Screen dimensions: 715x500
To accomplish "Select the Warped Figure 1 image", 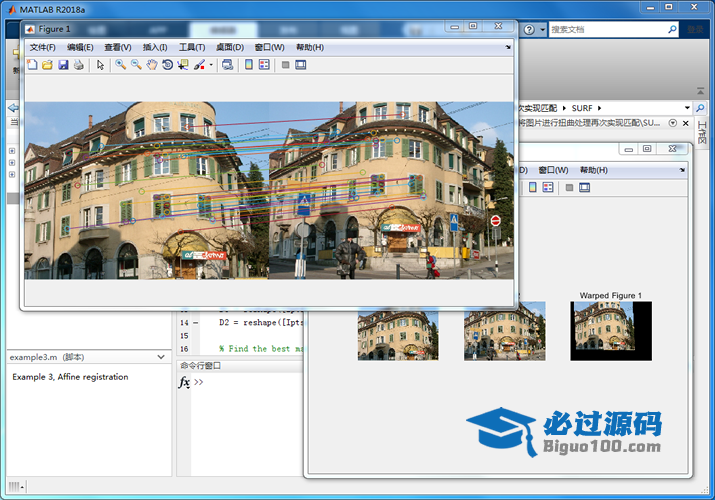I will coord(611,331).
